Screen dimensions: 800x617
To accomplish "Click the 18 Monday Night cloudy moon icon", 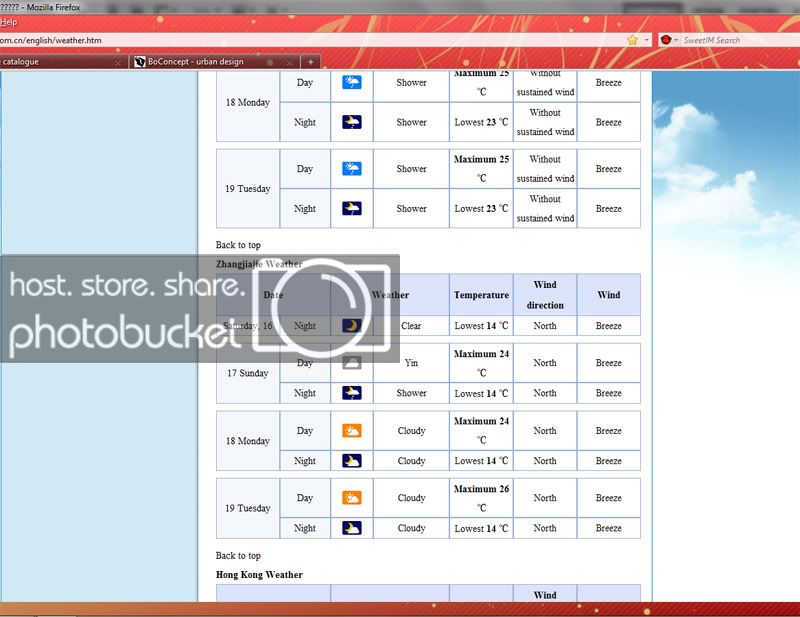I will tap(352, 461).
